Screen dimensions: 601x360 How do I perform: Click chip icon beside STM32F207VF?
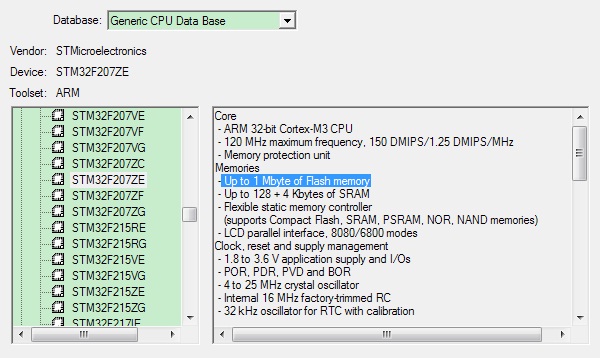[58, 132]
